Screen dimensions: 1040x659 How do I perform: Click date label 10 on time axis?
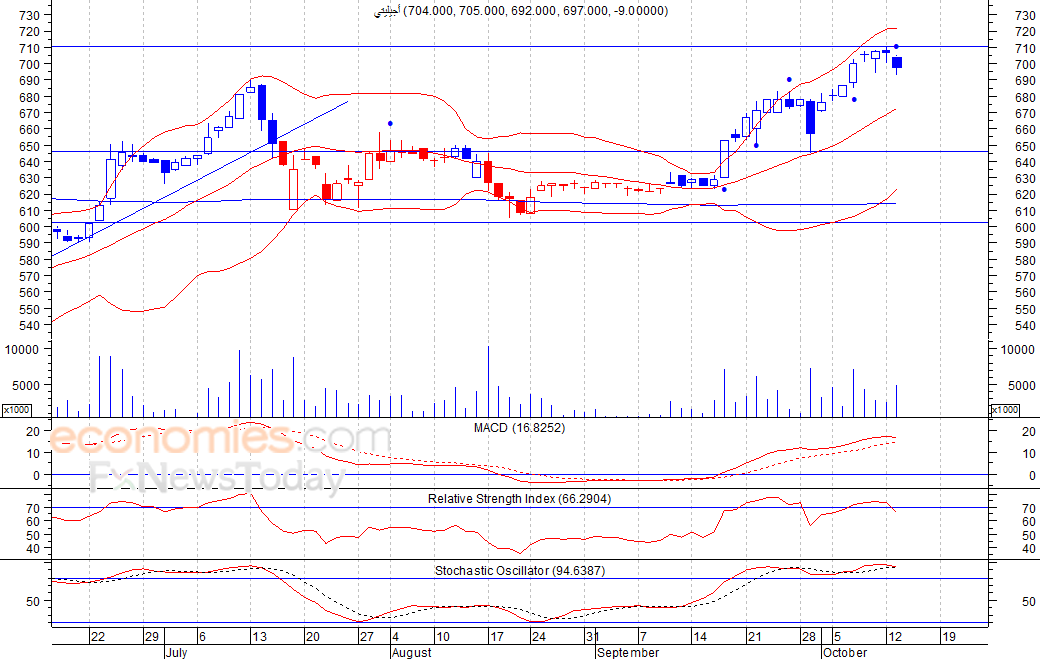coord(442,636)
